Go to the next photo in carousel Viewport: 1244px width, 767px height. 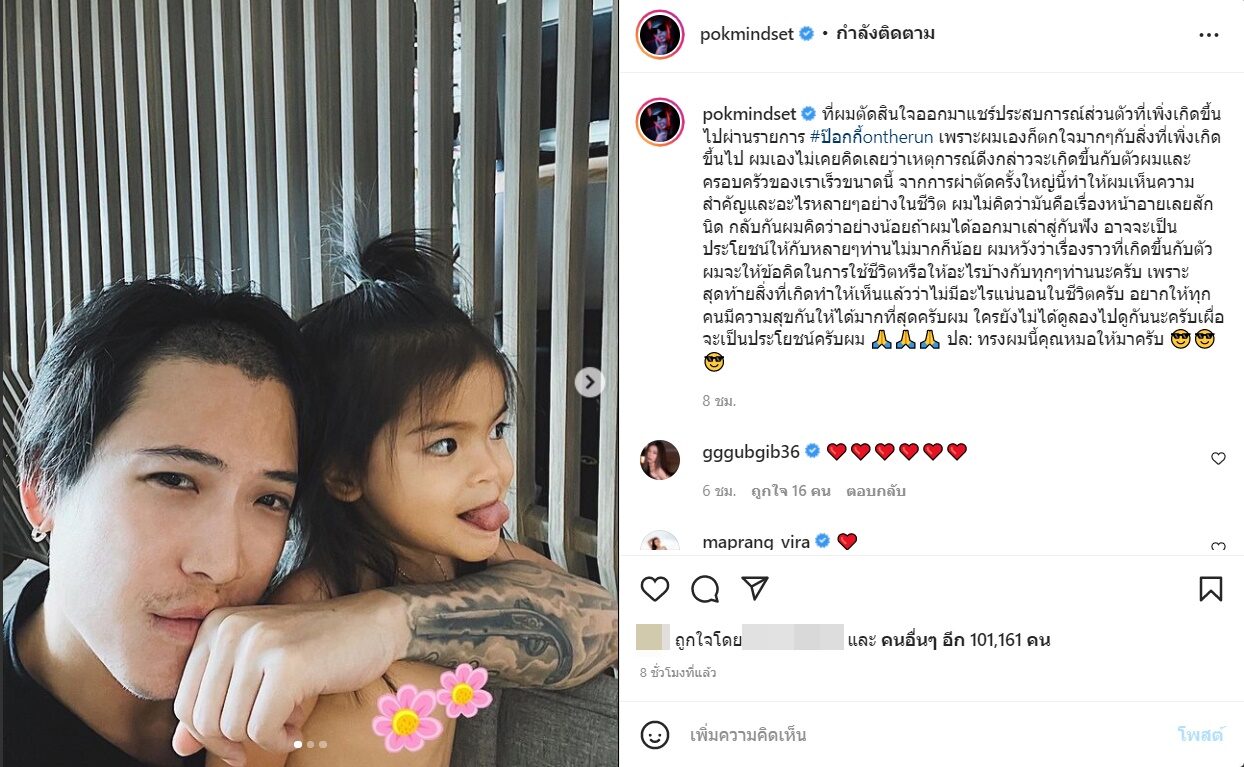pyautogui.click(x=589, y=381)
